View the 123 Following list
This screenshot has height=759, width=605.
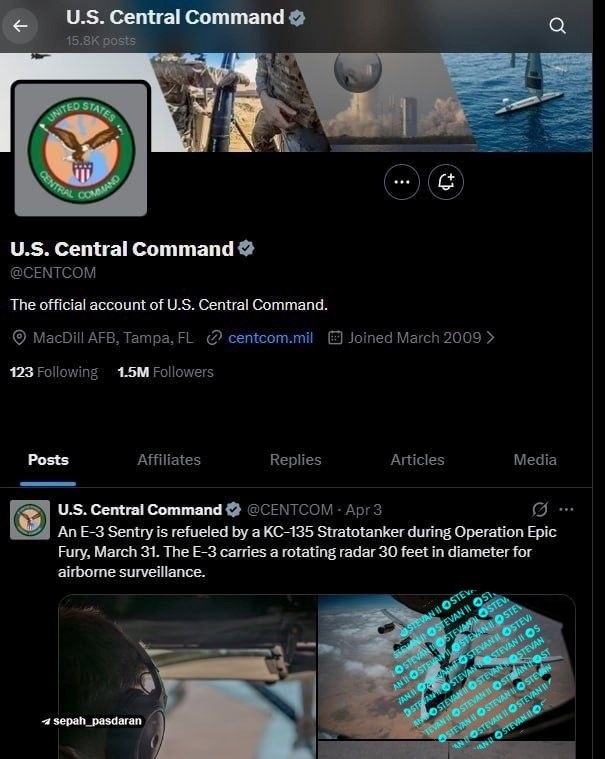point(54,372)
